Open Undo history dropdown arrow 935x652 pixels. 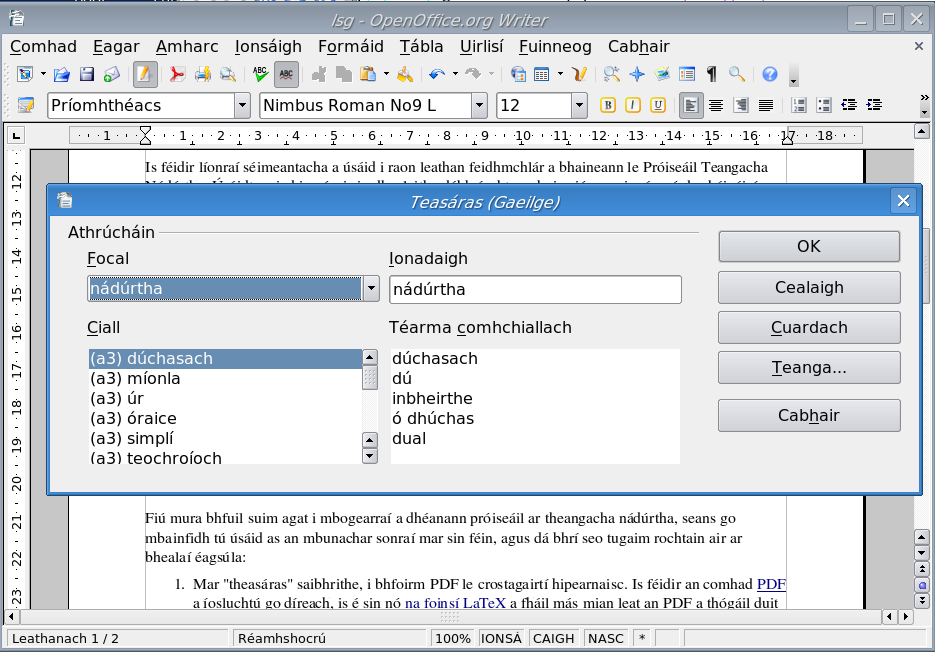click(x=455, y=75)
